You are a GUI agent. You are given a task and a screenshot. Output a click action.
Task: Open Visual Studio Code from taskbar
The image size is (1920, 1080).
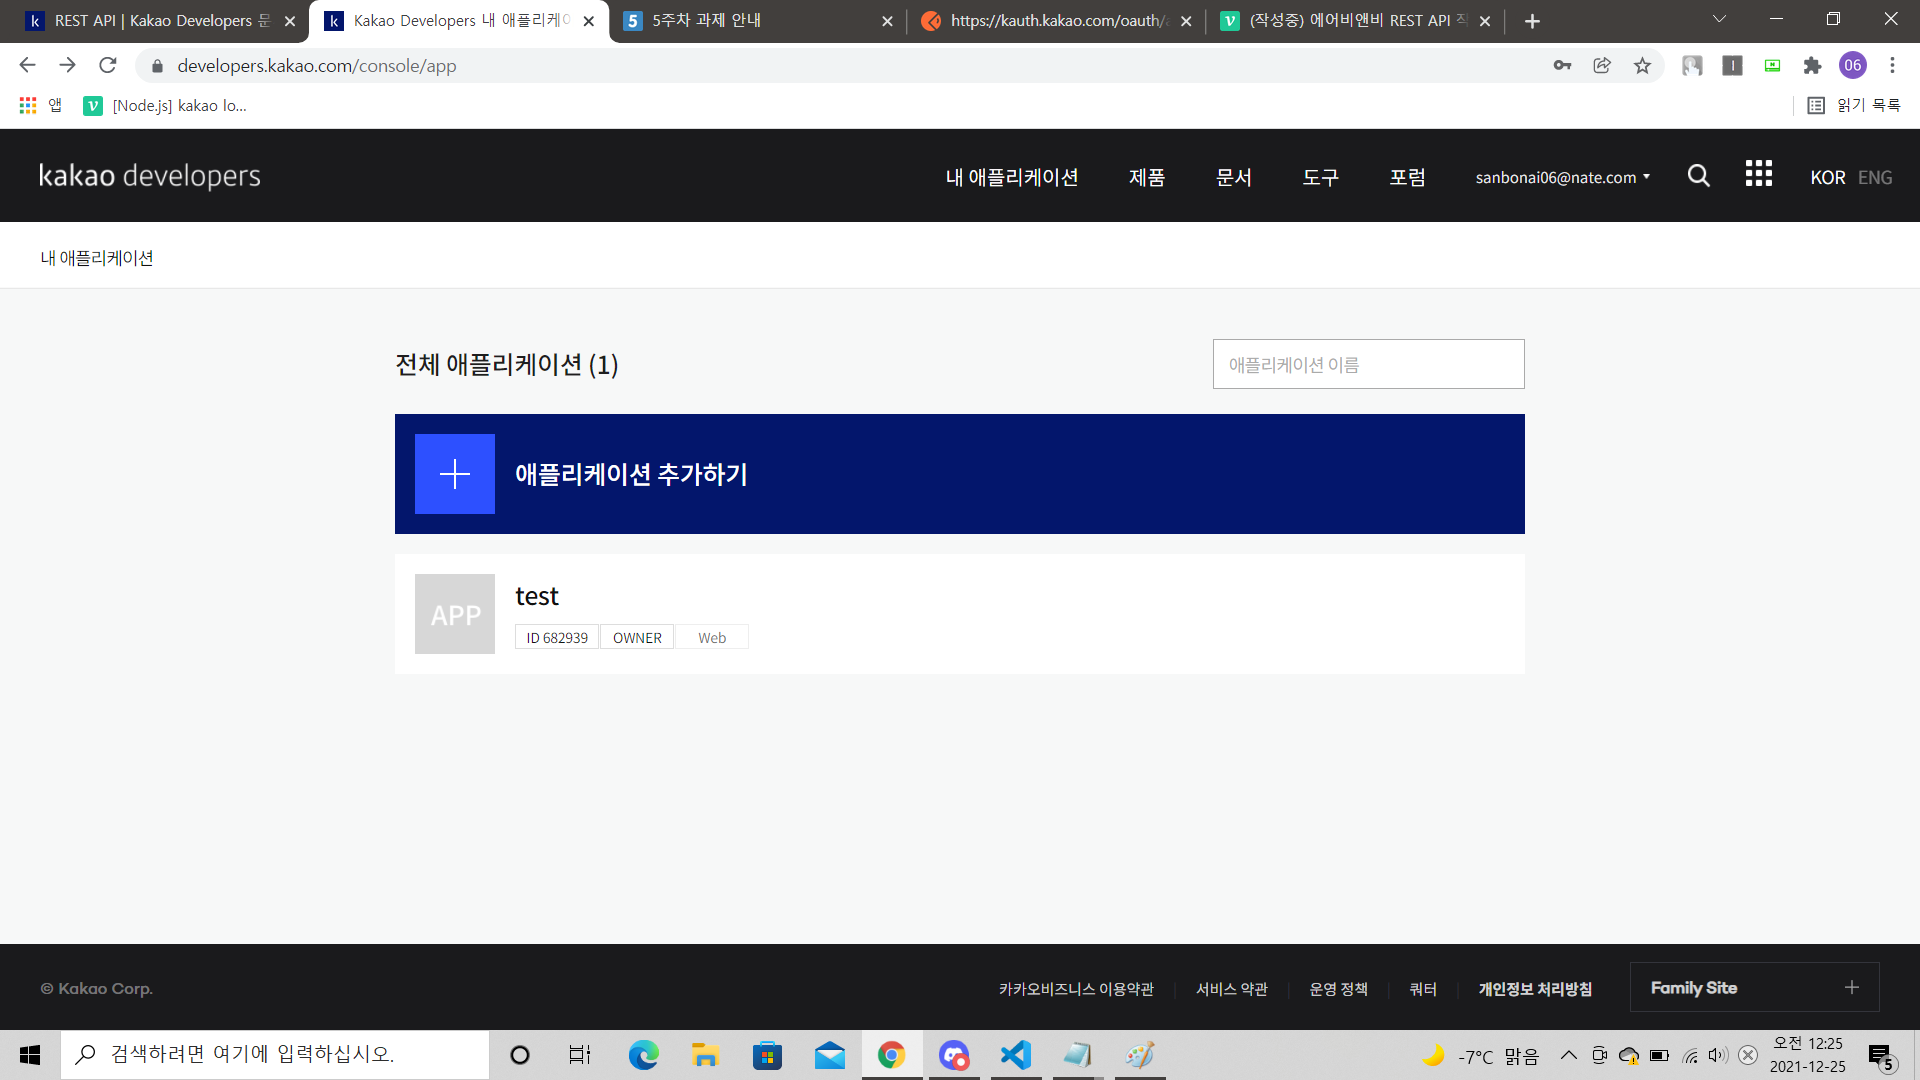(1015, 1055)
